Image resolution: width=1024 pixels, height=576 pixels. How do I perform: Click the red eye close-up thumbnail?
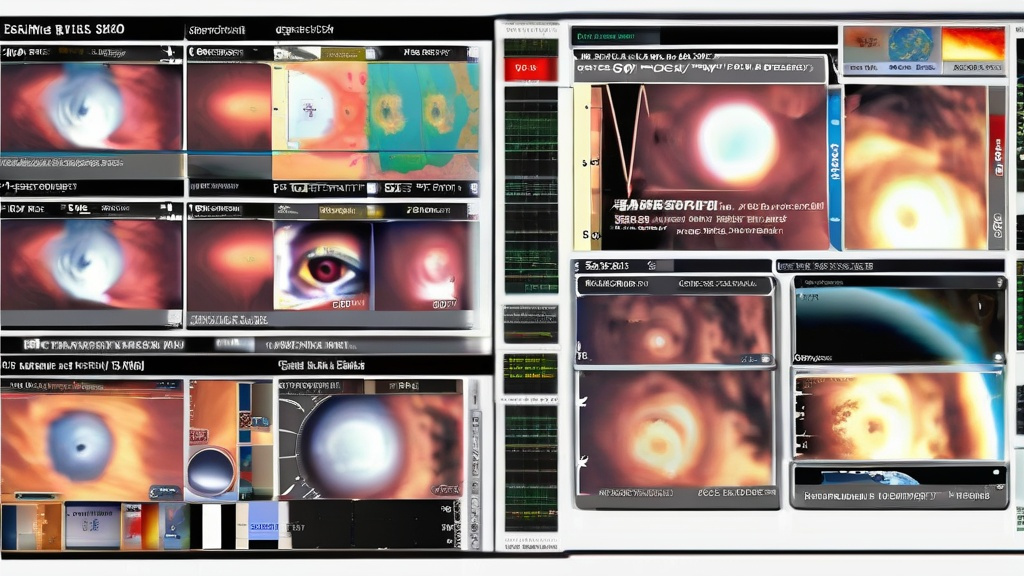[x=322, y=266]
